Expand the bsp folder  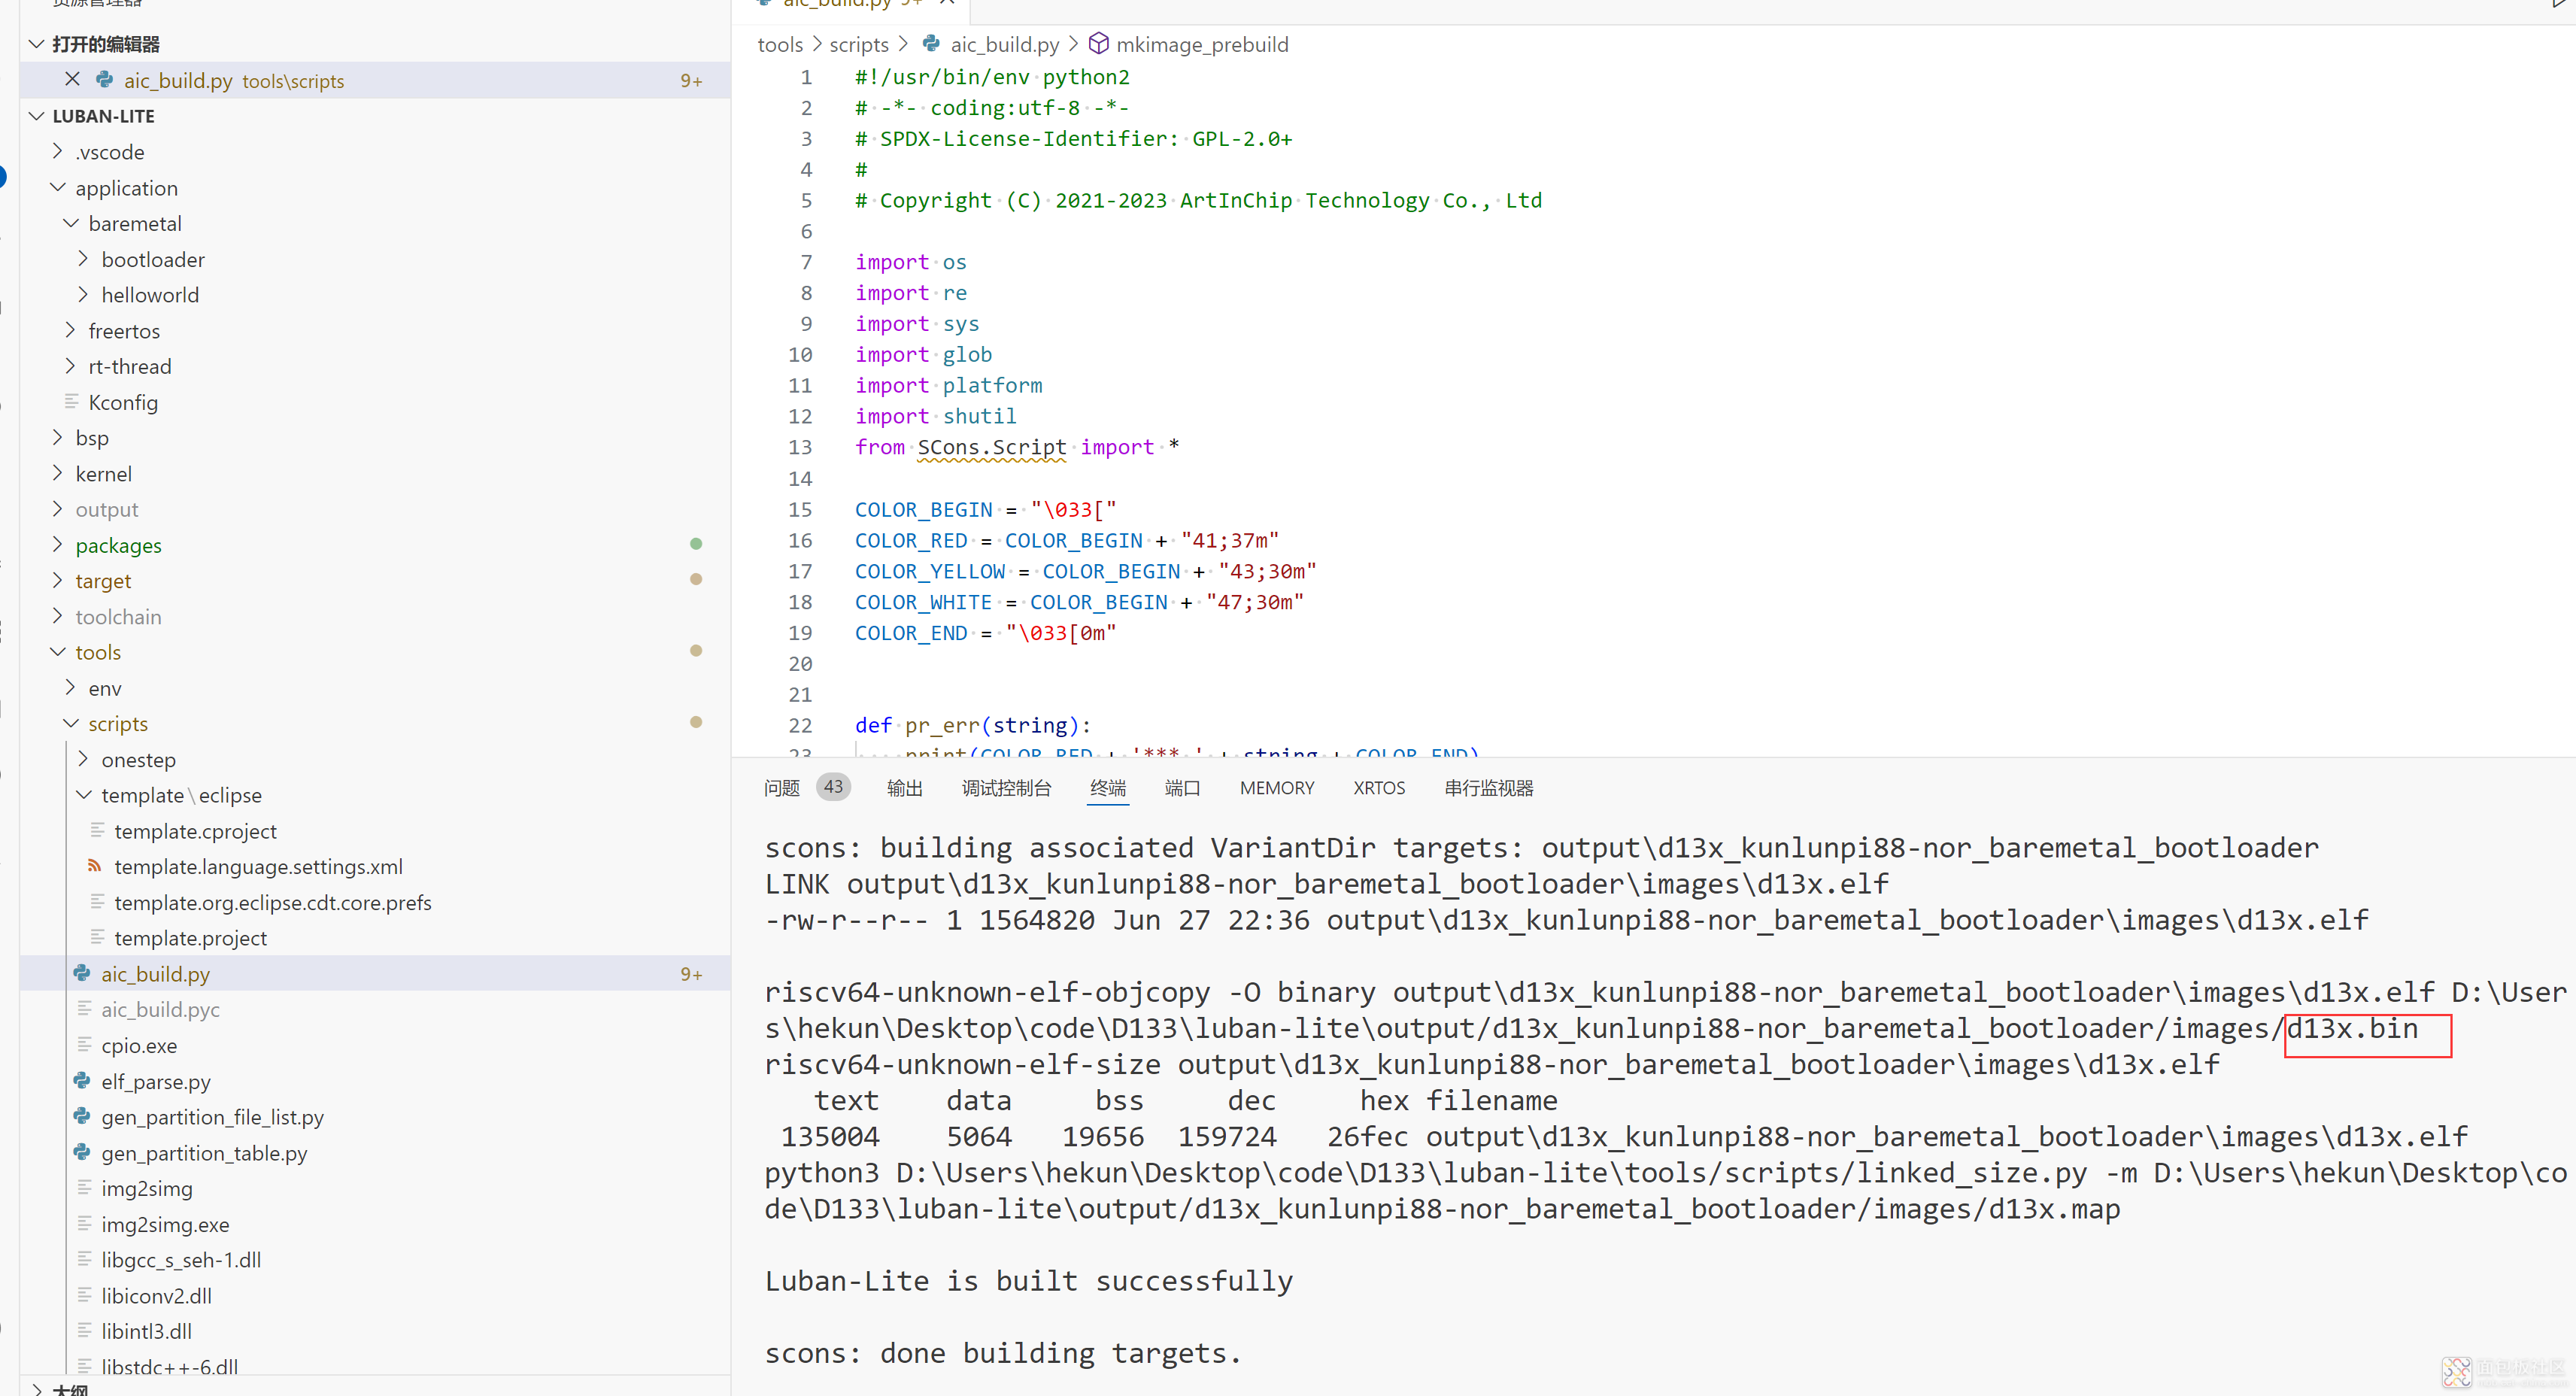(x=57, y=437)
